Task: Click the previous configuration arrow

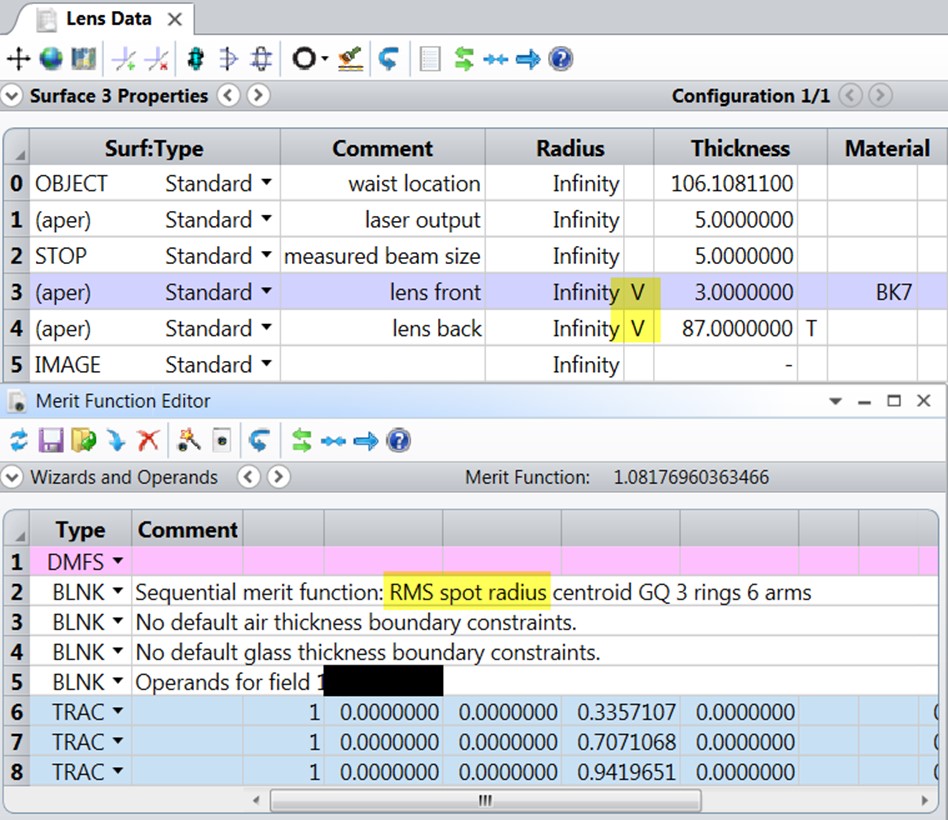Action: point(851,96)
